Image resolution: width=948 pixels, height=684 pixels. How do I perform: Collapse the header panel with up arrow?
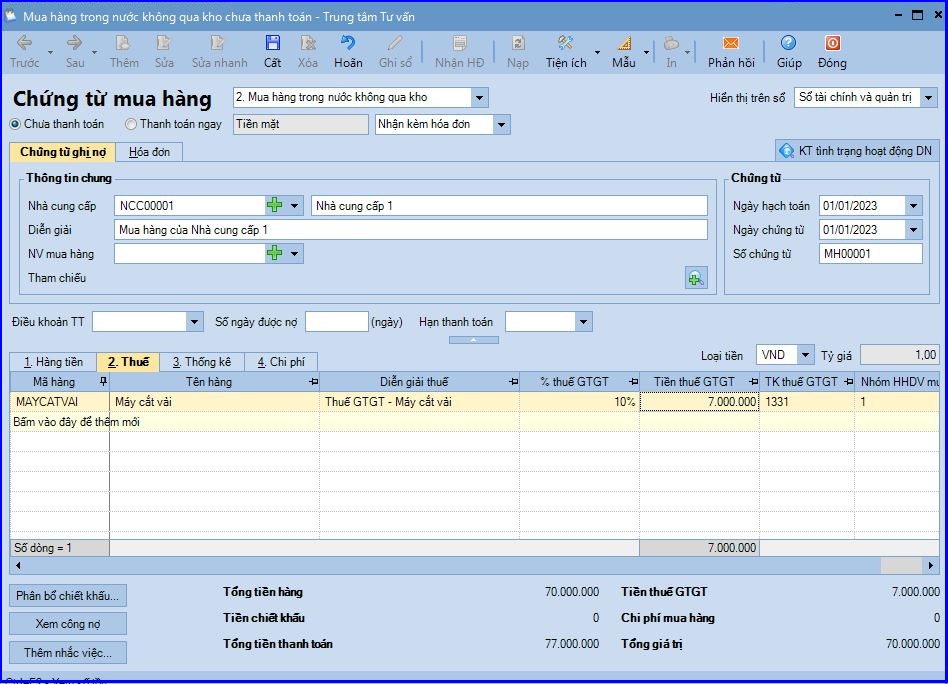474,340
